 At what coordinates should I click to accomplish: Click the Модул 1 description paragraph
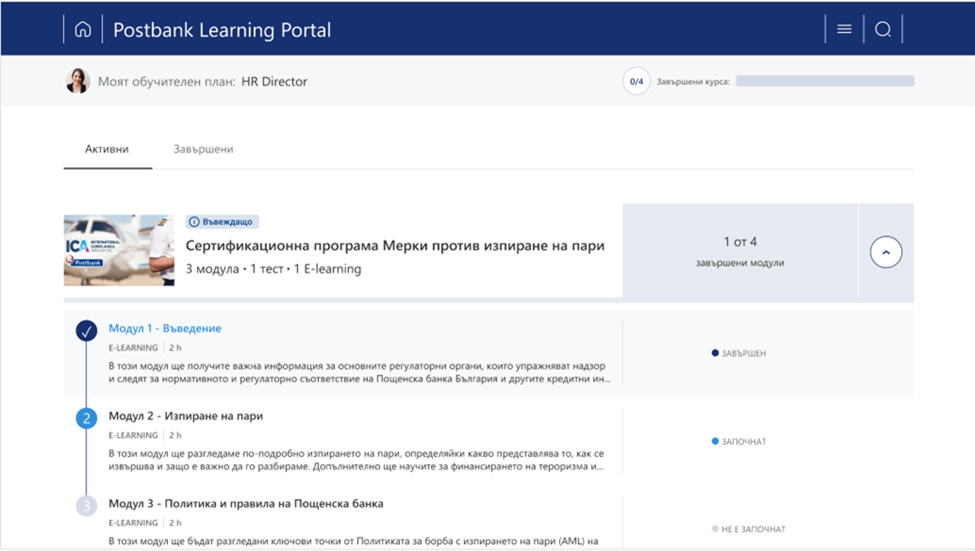click(x=359, y=373)
